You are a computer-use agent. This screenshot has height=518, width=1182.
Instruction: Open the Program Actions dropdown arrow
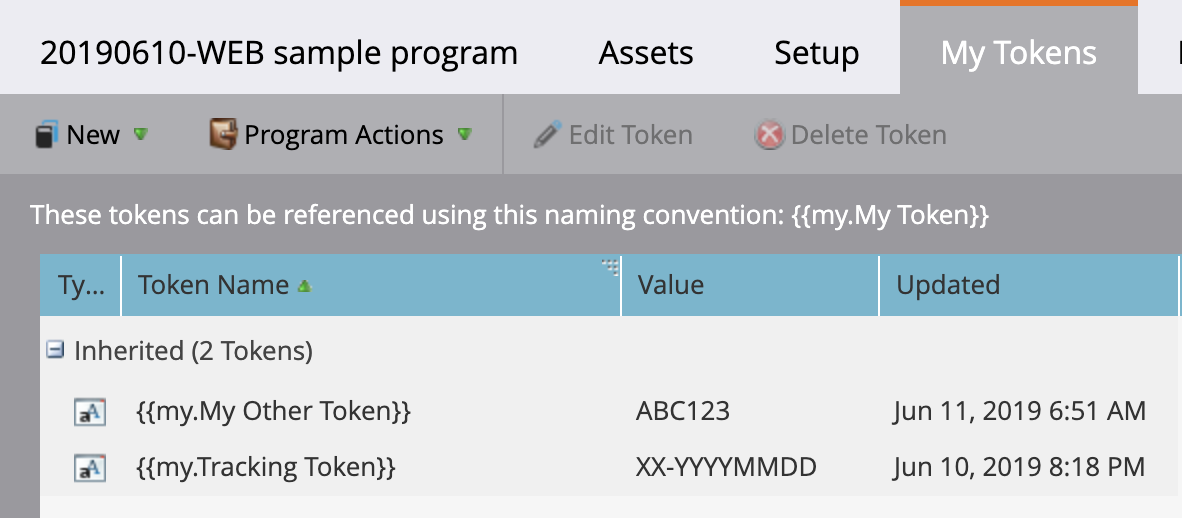click(x=464, y=134)
